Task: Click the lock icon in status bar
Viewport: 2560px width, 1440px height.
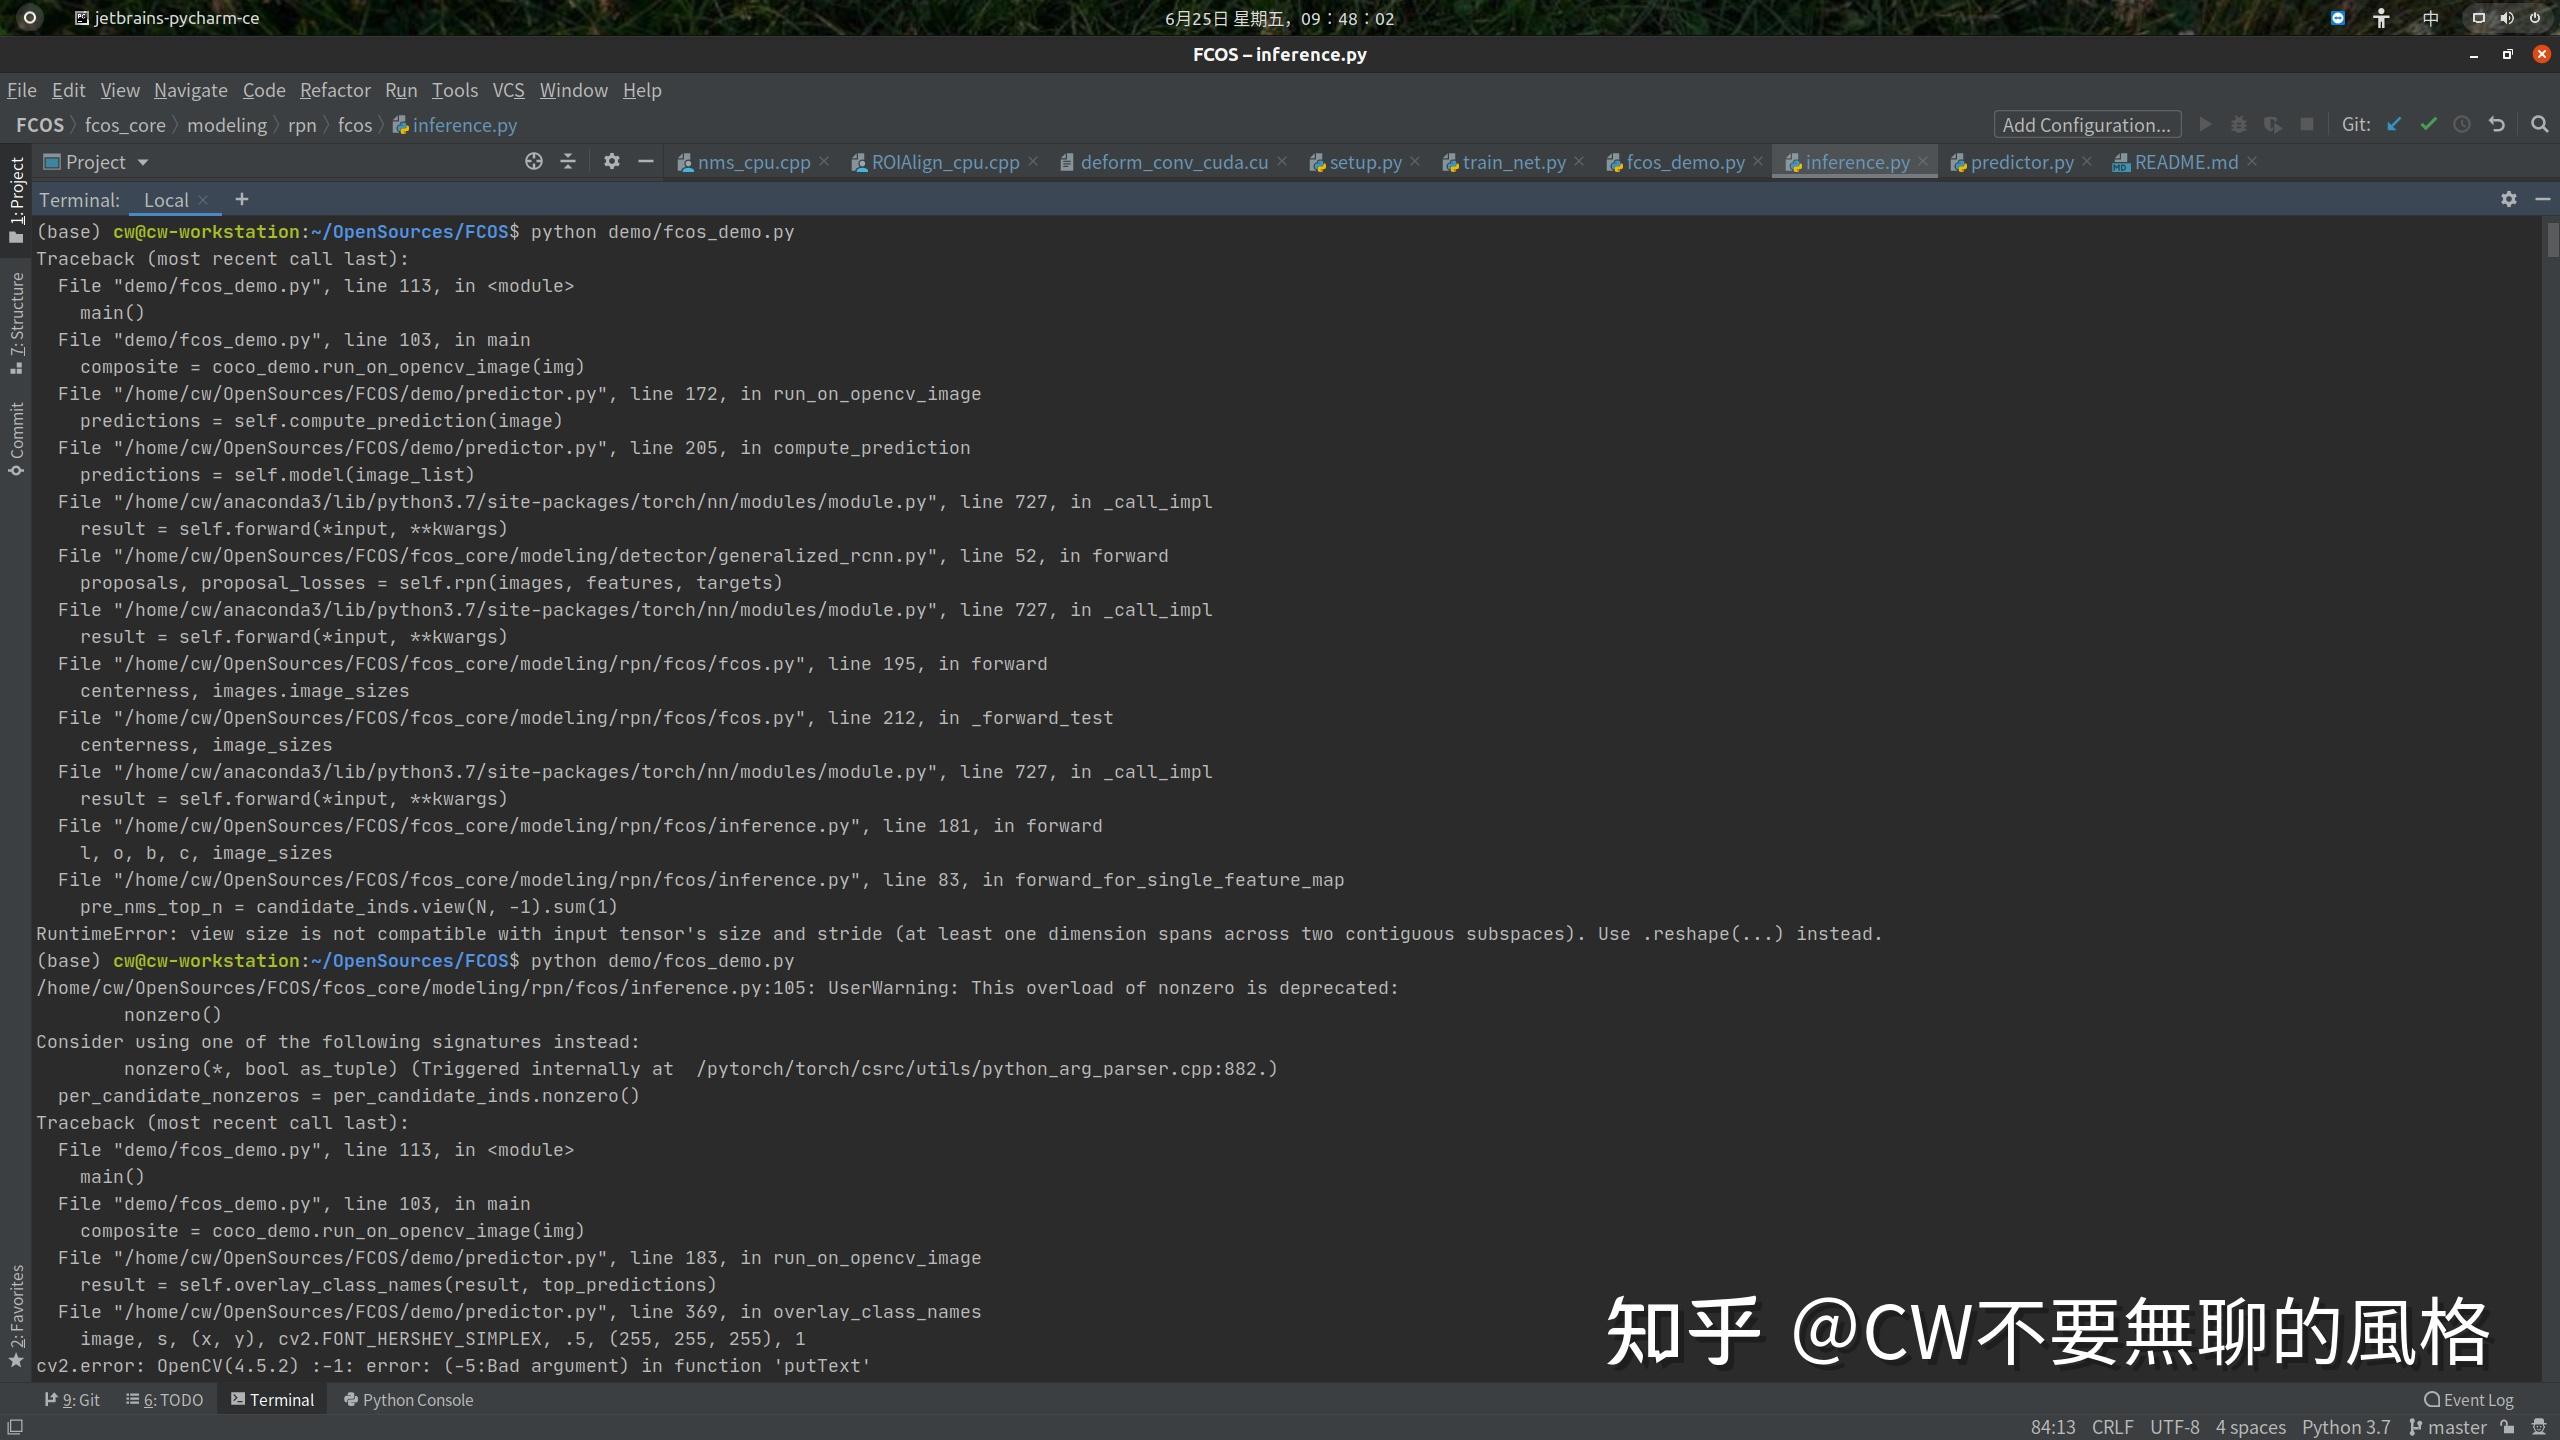Action: pos(2508,1427)
